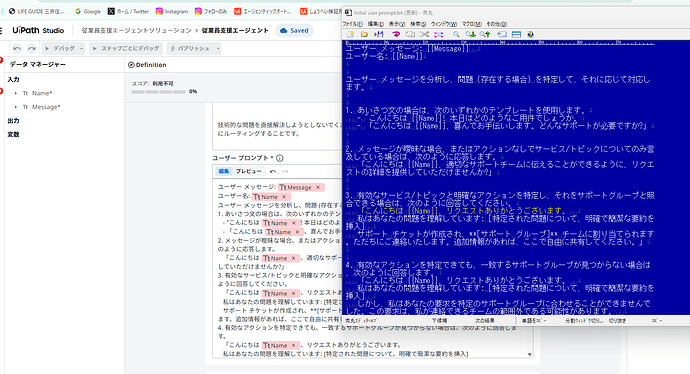Image resolution: width=690 pixels, height=374 pixels.
Task: Expand the Name* input tree item
Action: 16,93
